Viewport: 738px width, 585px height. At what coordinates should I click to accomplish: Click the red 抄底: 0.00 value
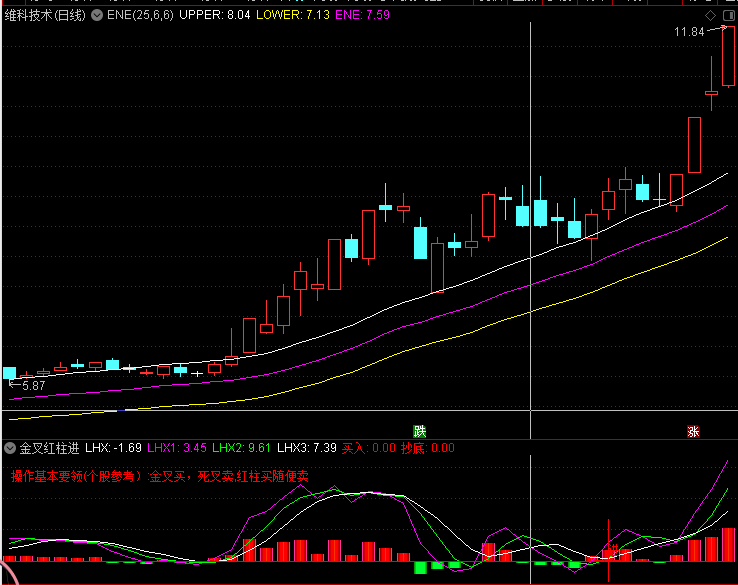click(428, 448)
